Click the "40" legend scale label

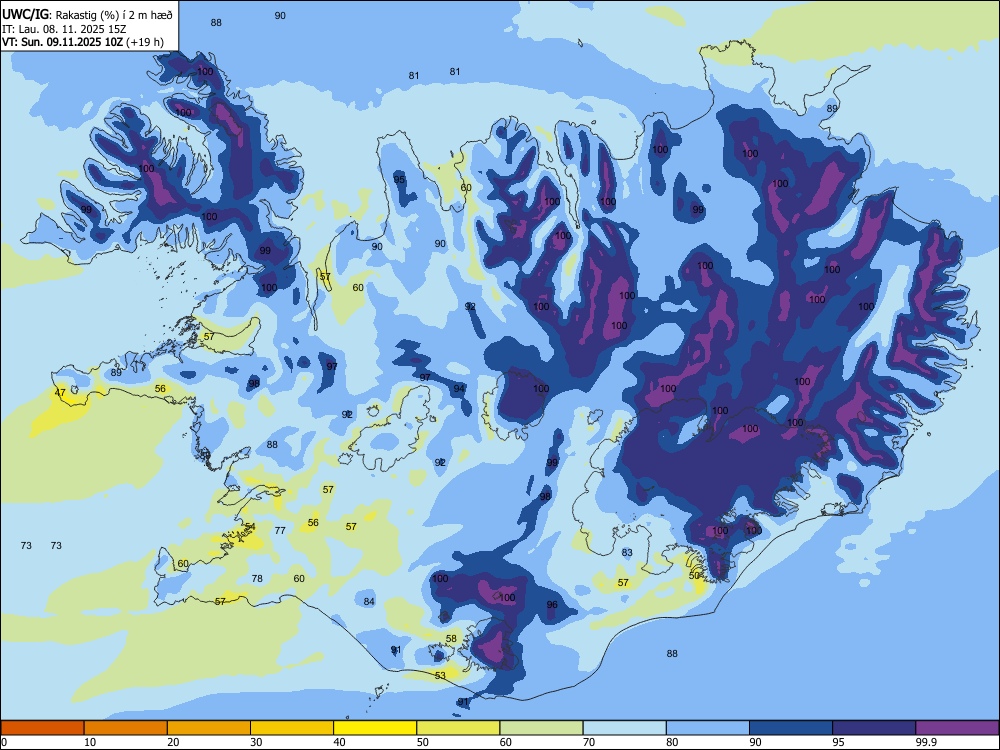(x=339, y=742)
